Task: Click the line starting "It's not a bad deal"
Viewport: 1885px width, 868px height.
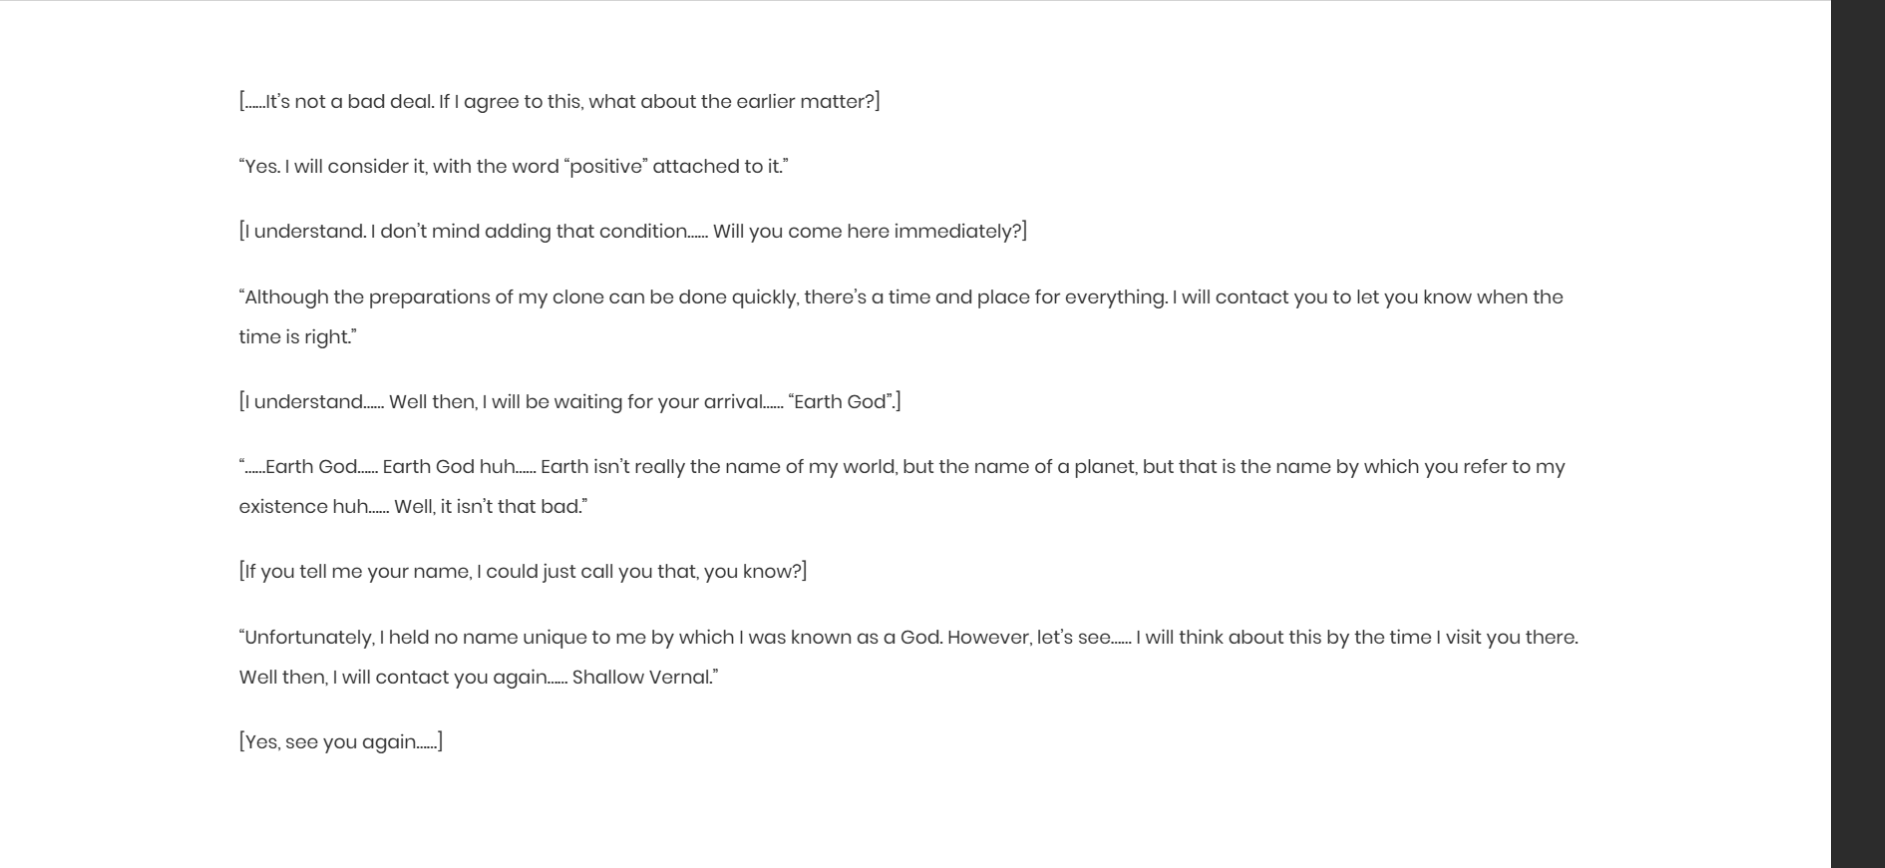Action: (x=559, y=102)
